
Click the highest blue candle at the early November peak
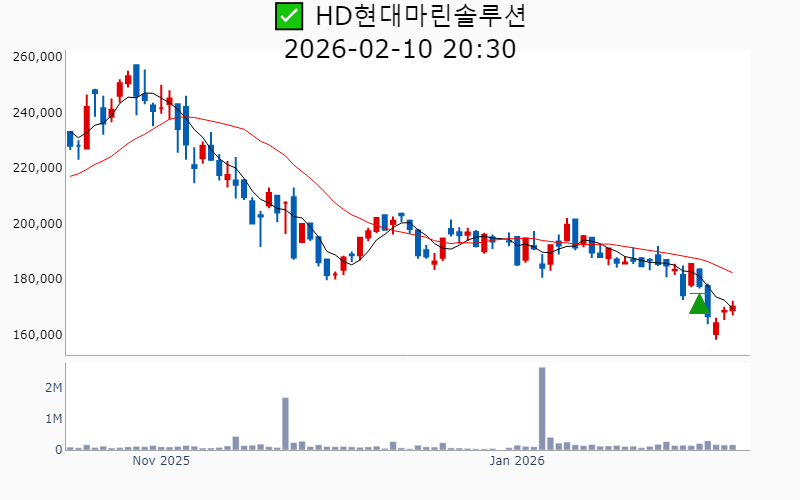(136, 81)
